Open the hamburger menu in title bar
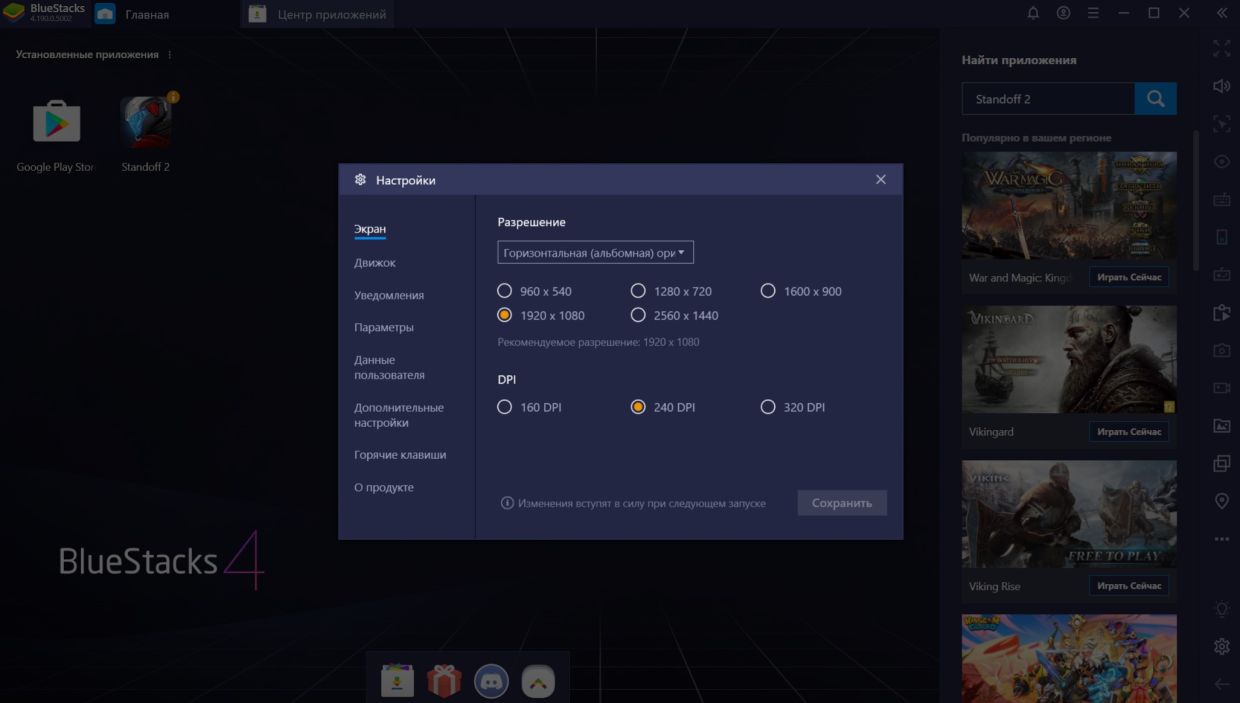The width and height of the screenshot is (1240, 703). [x=1093, y=13]
